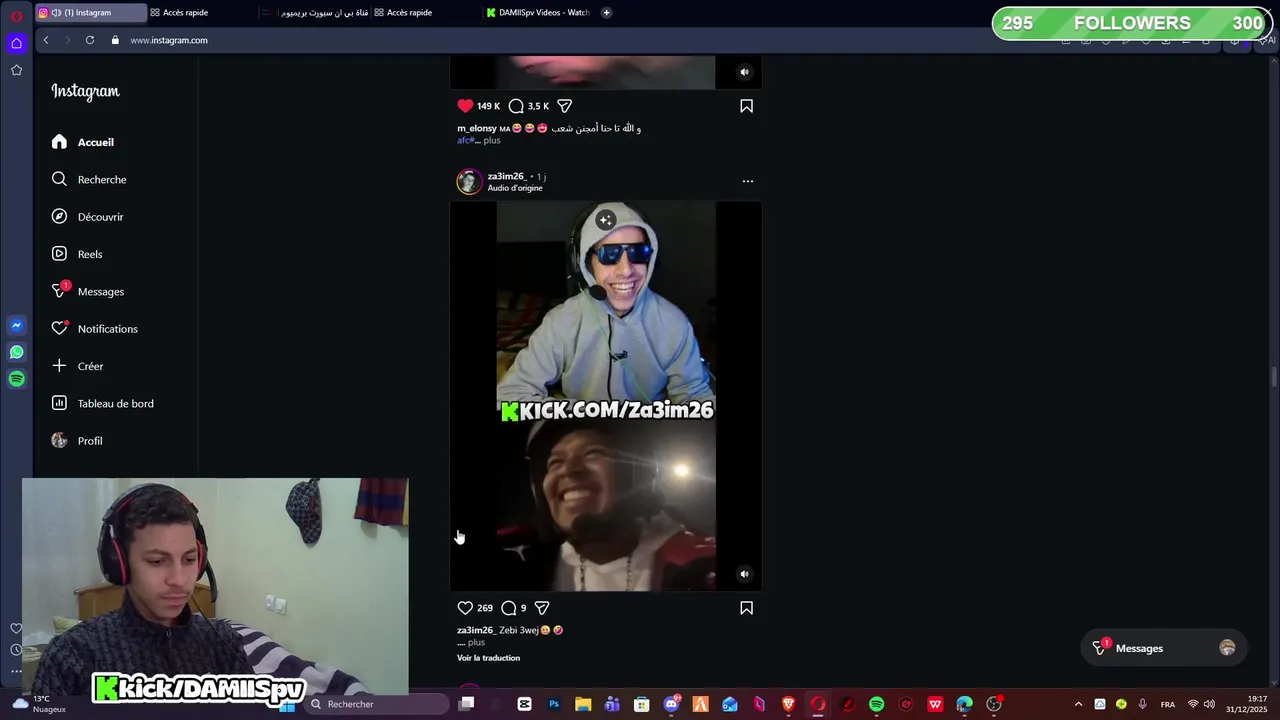Open za3im26_ profile avatar

coord(469,181)
